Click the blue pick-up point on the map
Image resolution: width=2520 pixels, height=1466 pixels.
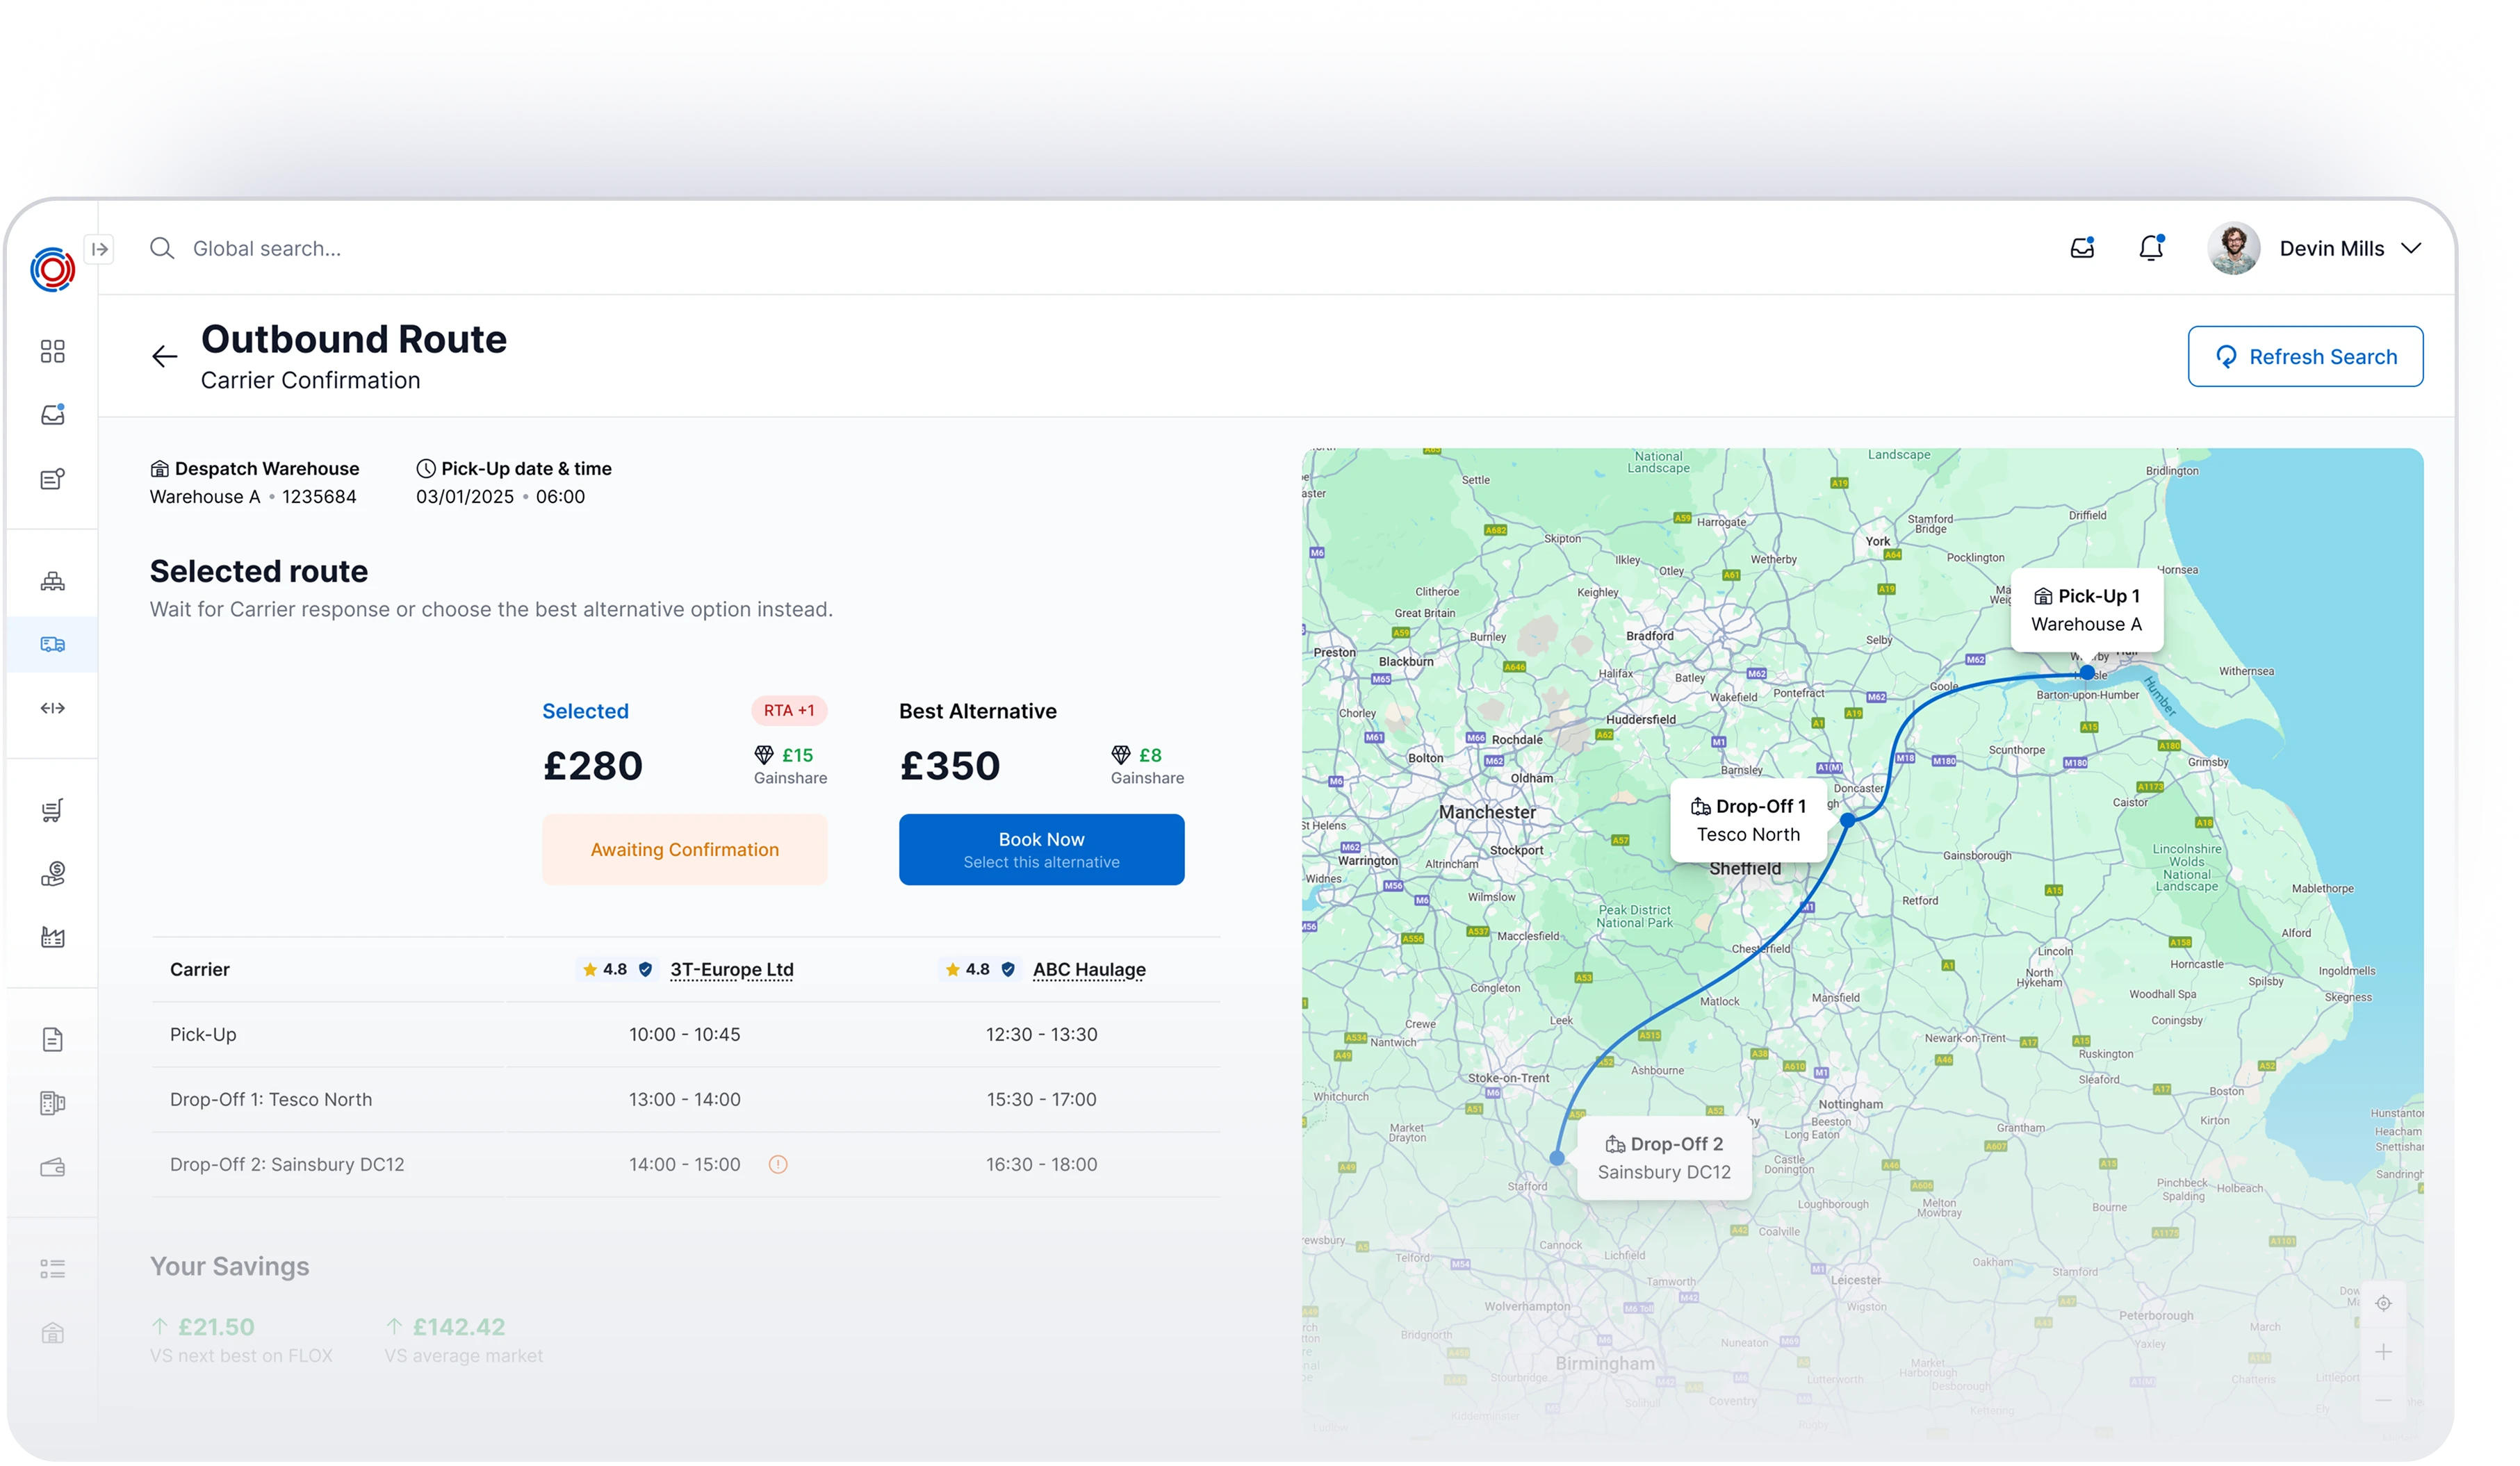(x=2088, y=673)
